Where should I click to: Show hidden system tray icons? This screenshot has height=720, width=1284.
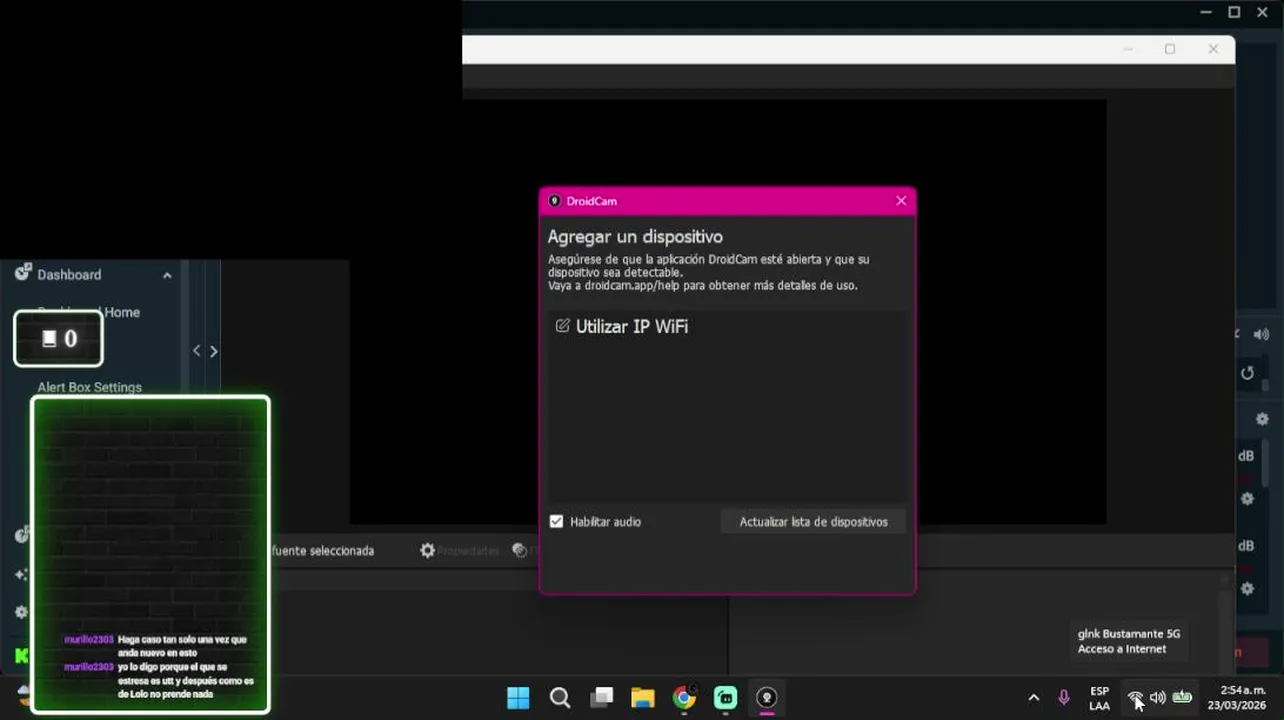pyautogui.click(x=1033, y=698)
